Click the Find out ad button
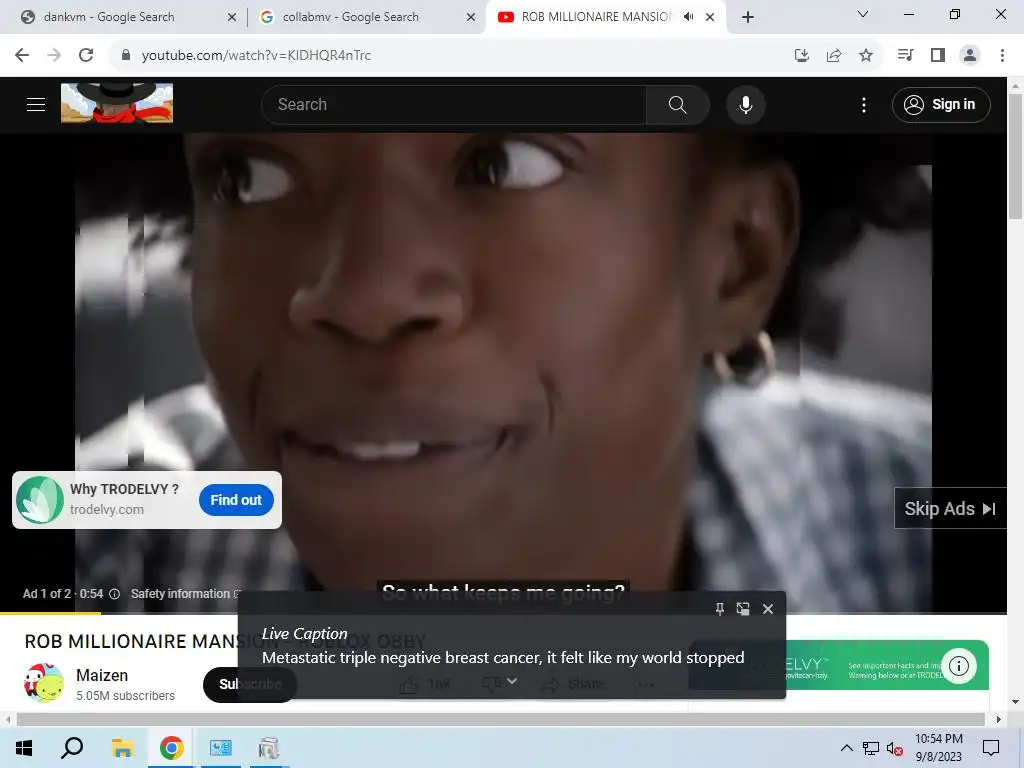Screen dimensions: 1024x768 236,500
